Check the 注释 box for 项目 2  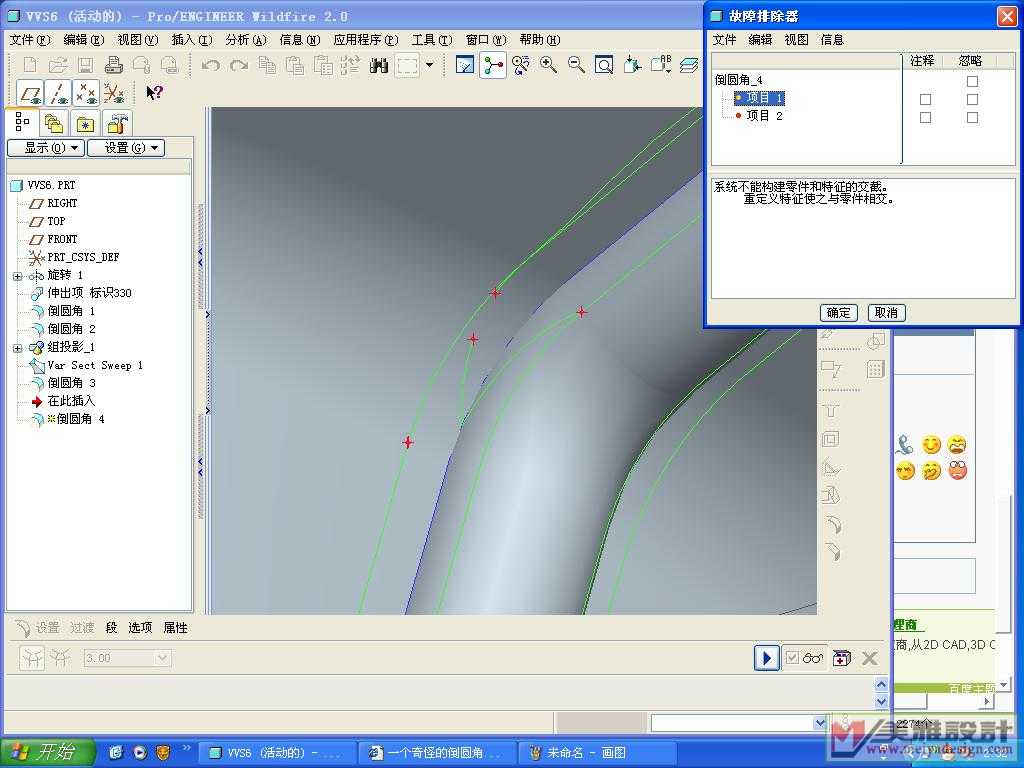click(925, 117)
